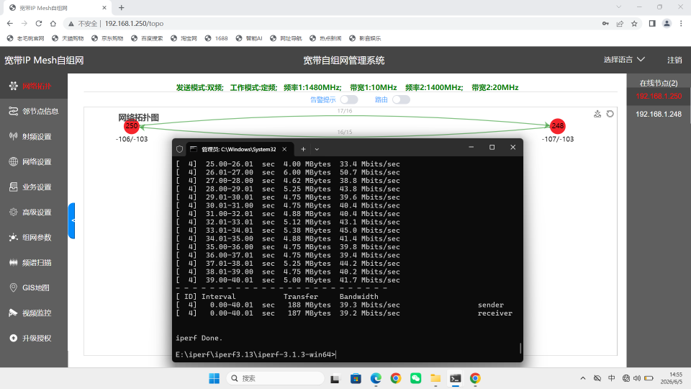
Task: Click the terminal shield admin icon
Action: tap(179, 149)
